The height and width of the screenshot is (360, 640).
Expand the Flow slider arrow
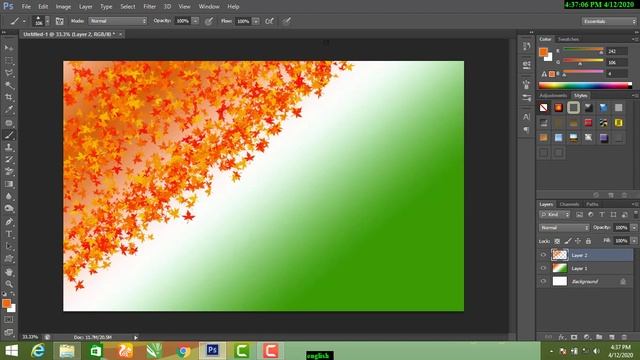click(256, 21)
